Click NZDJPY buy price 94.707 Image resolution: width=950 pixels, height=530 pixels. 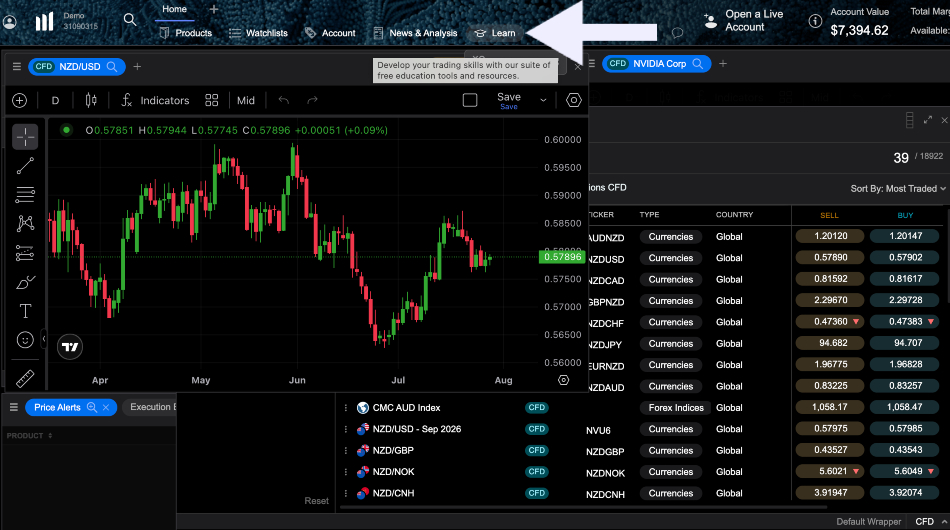pos(905,343)
